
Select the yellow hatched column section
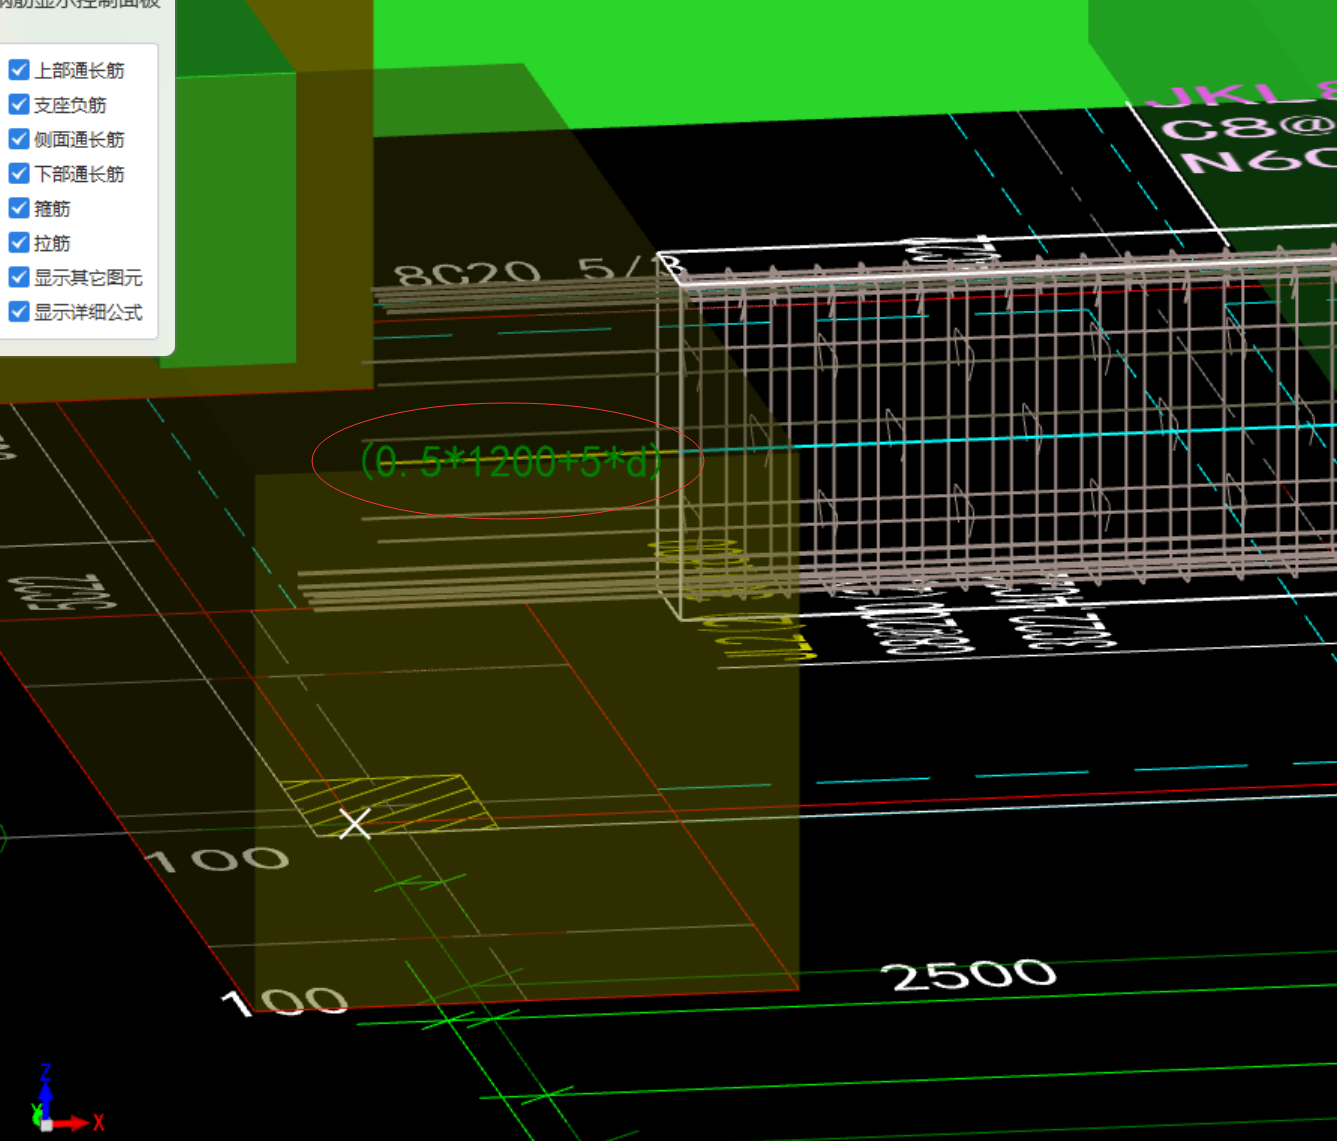coord(390,804)
